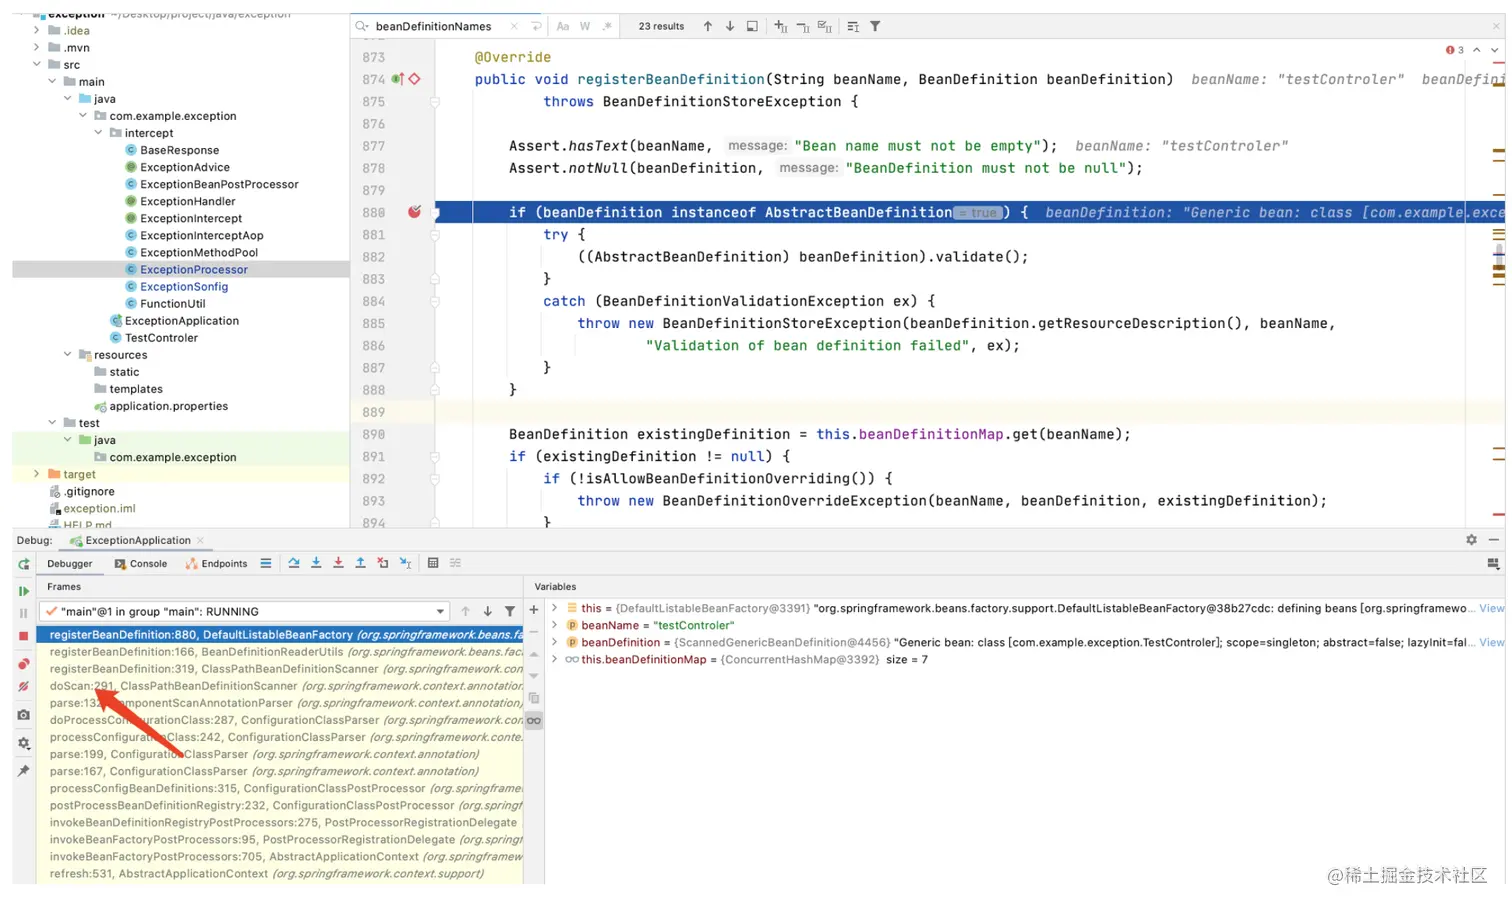
Task: Toggle Match Case (Aa) search option
Action: (x=563, y=26)
